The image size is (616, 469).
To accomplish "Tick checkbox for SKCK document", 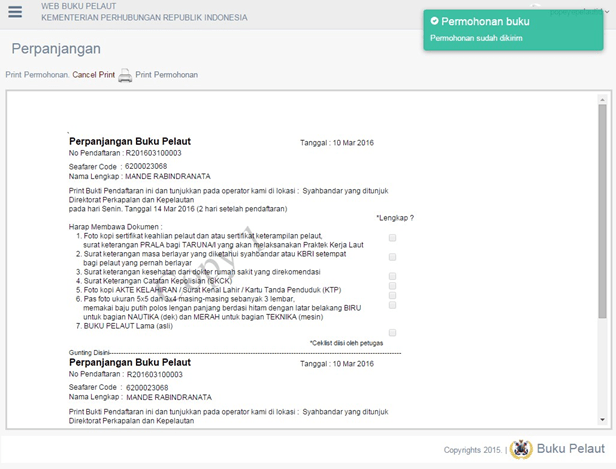I will 392,286.
